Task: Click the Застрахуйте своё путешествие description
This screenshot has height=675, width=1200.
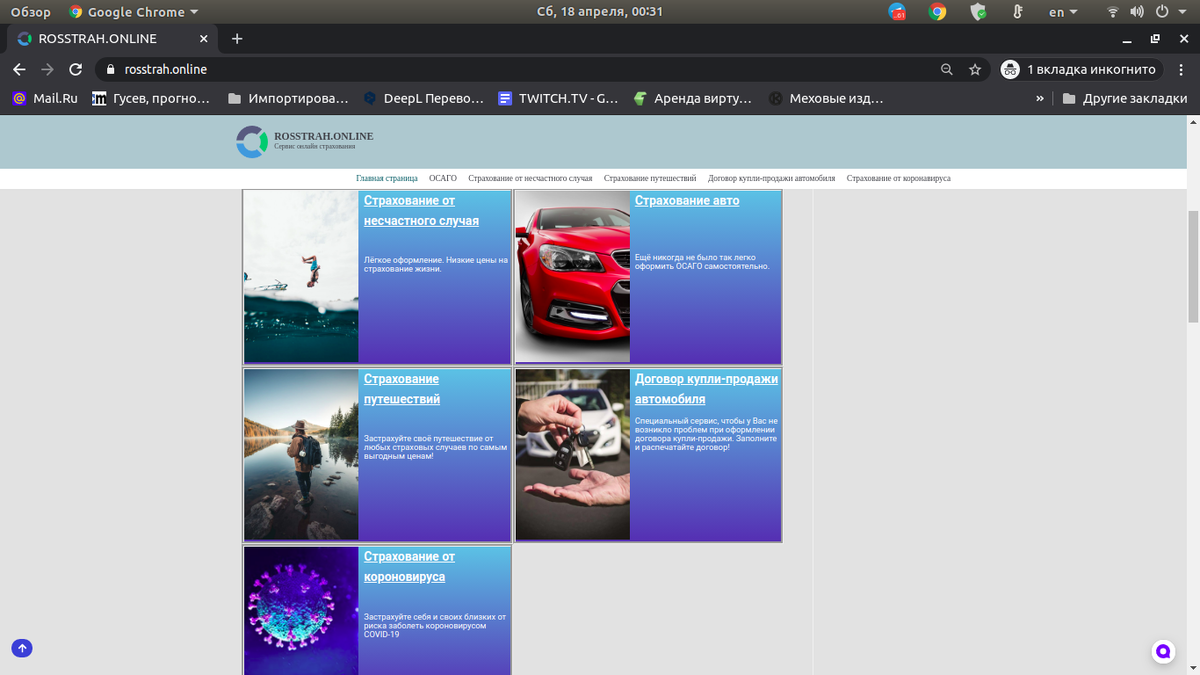Action: (436, 446)
